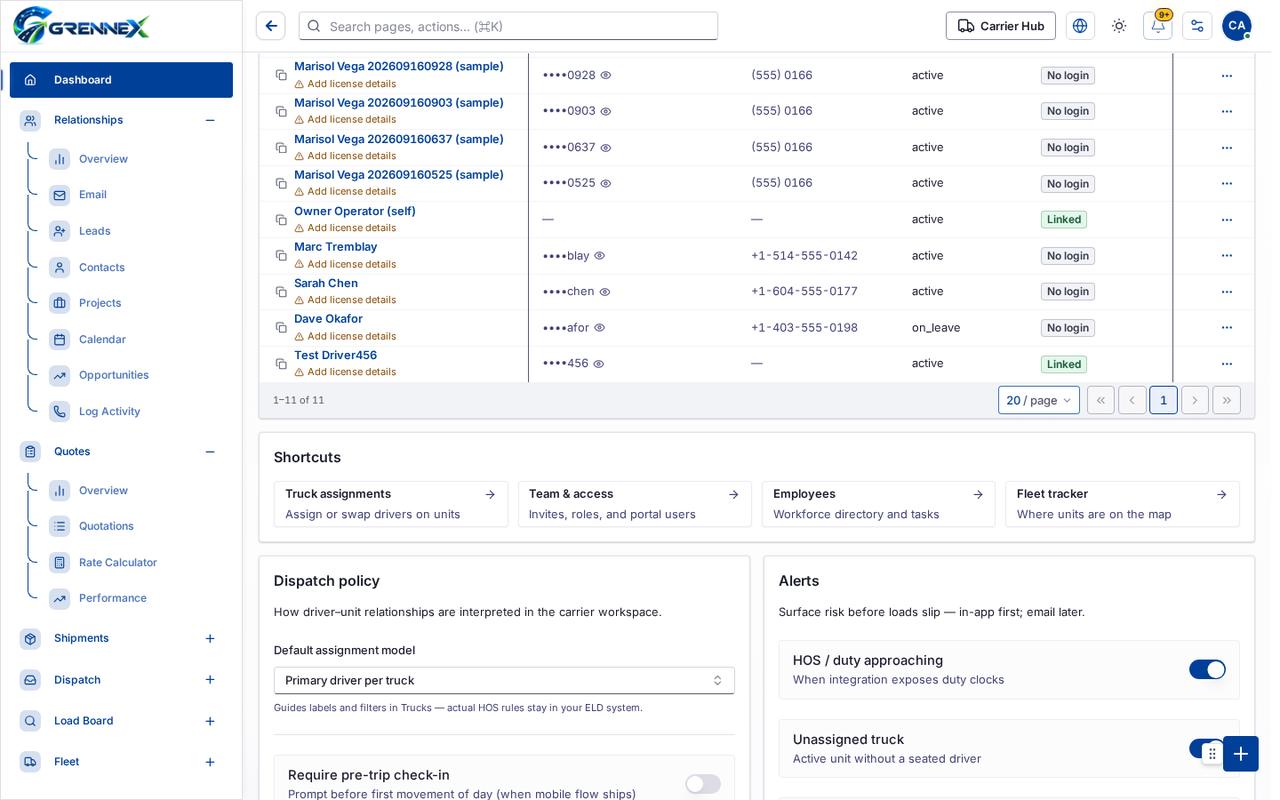Focus the Search pages, actions field
Viewport: 1280px width, 800px height.
[508, 26]
